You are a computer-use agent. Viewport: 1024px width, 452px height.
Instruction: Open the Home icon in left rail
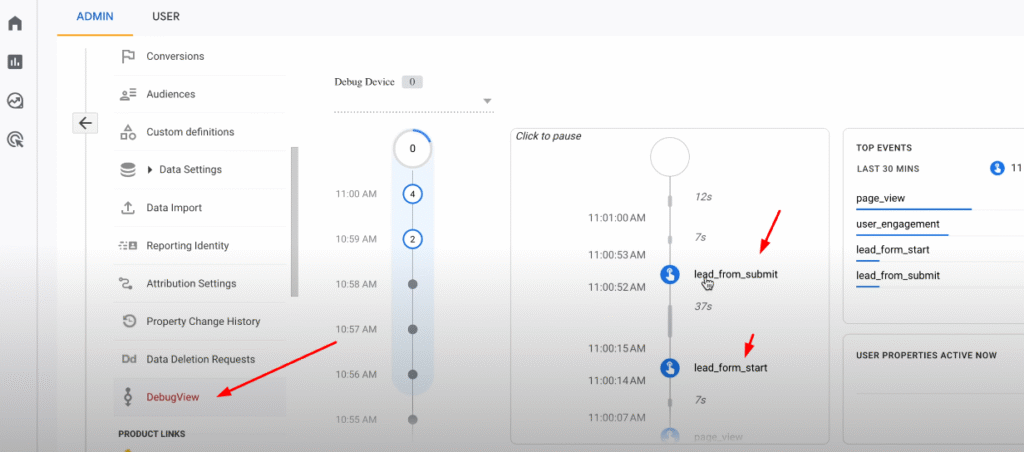(x=15, y=24)
